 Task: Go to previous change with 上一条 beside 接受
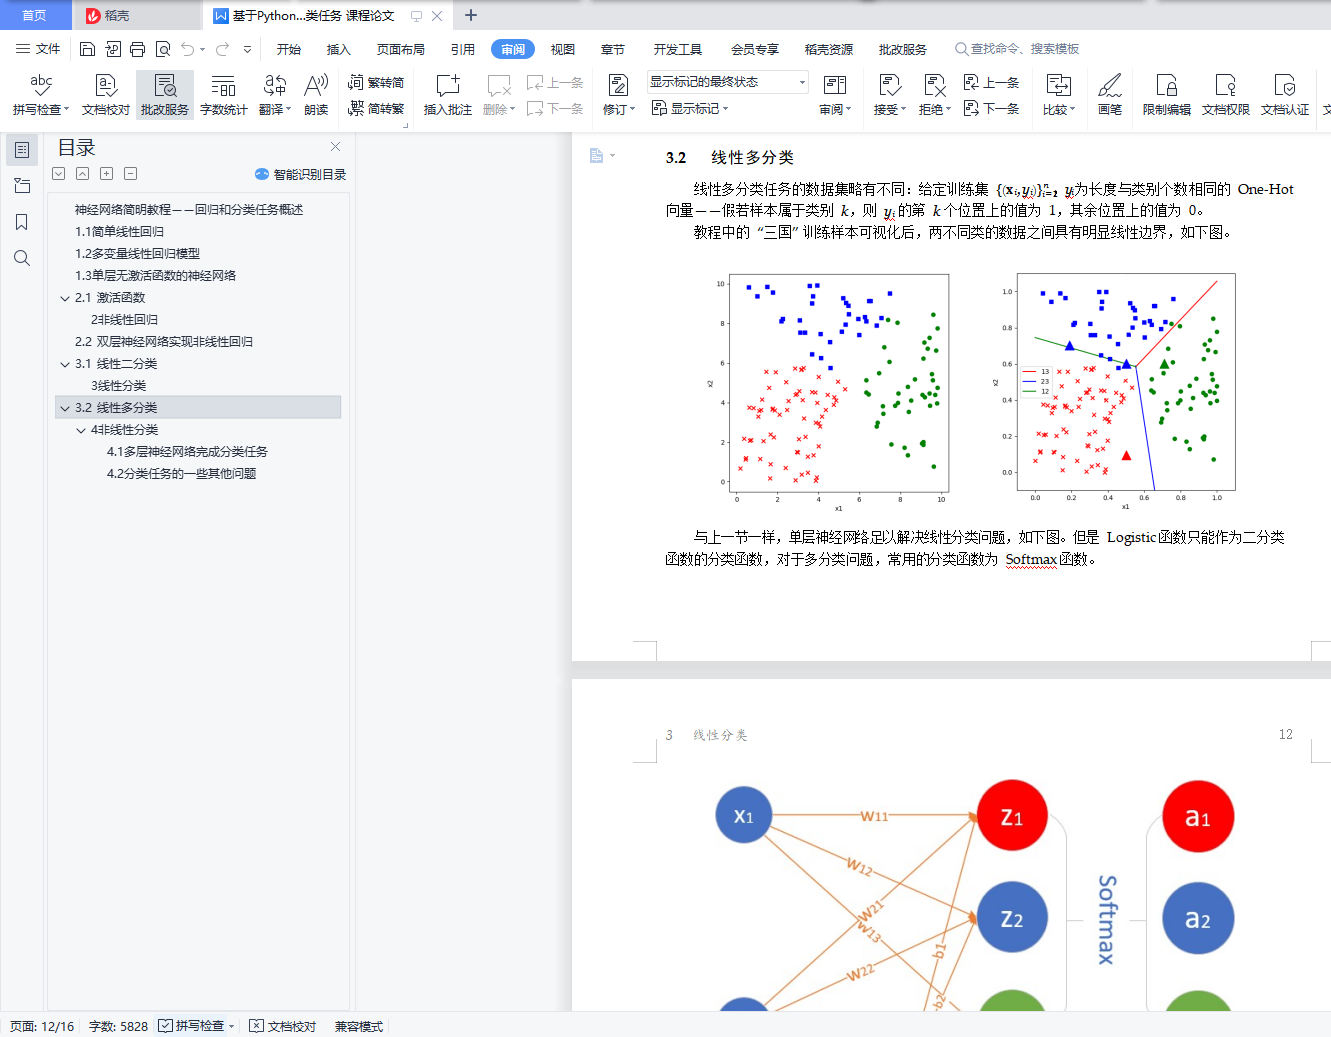tap(991, 82)
